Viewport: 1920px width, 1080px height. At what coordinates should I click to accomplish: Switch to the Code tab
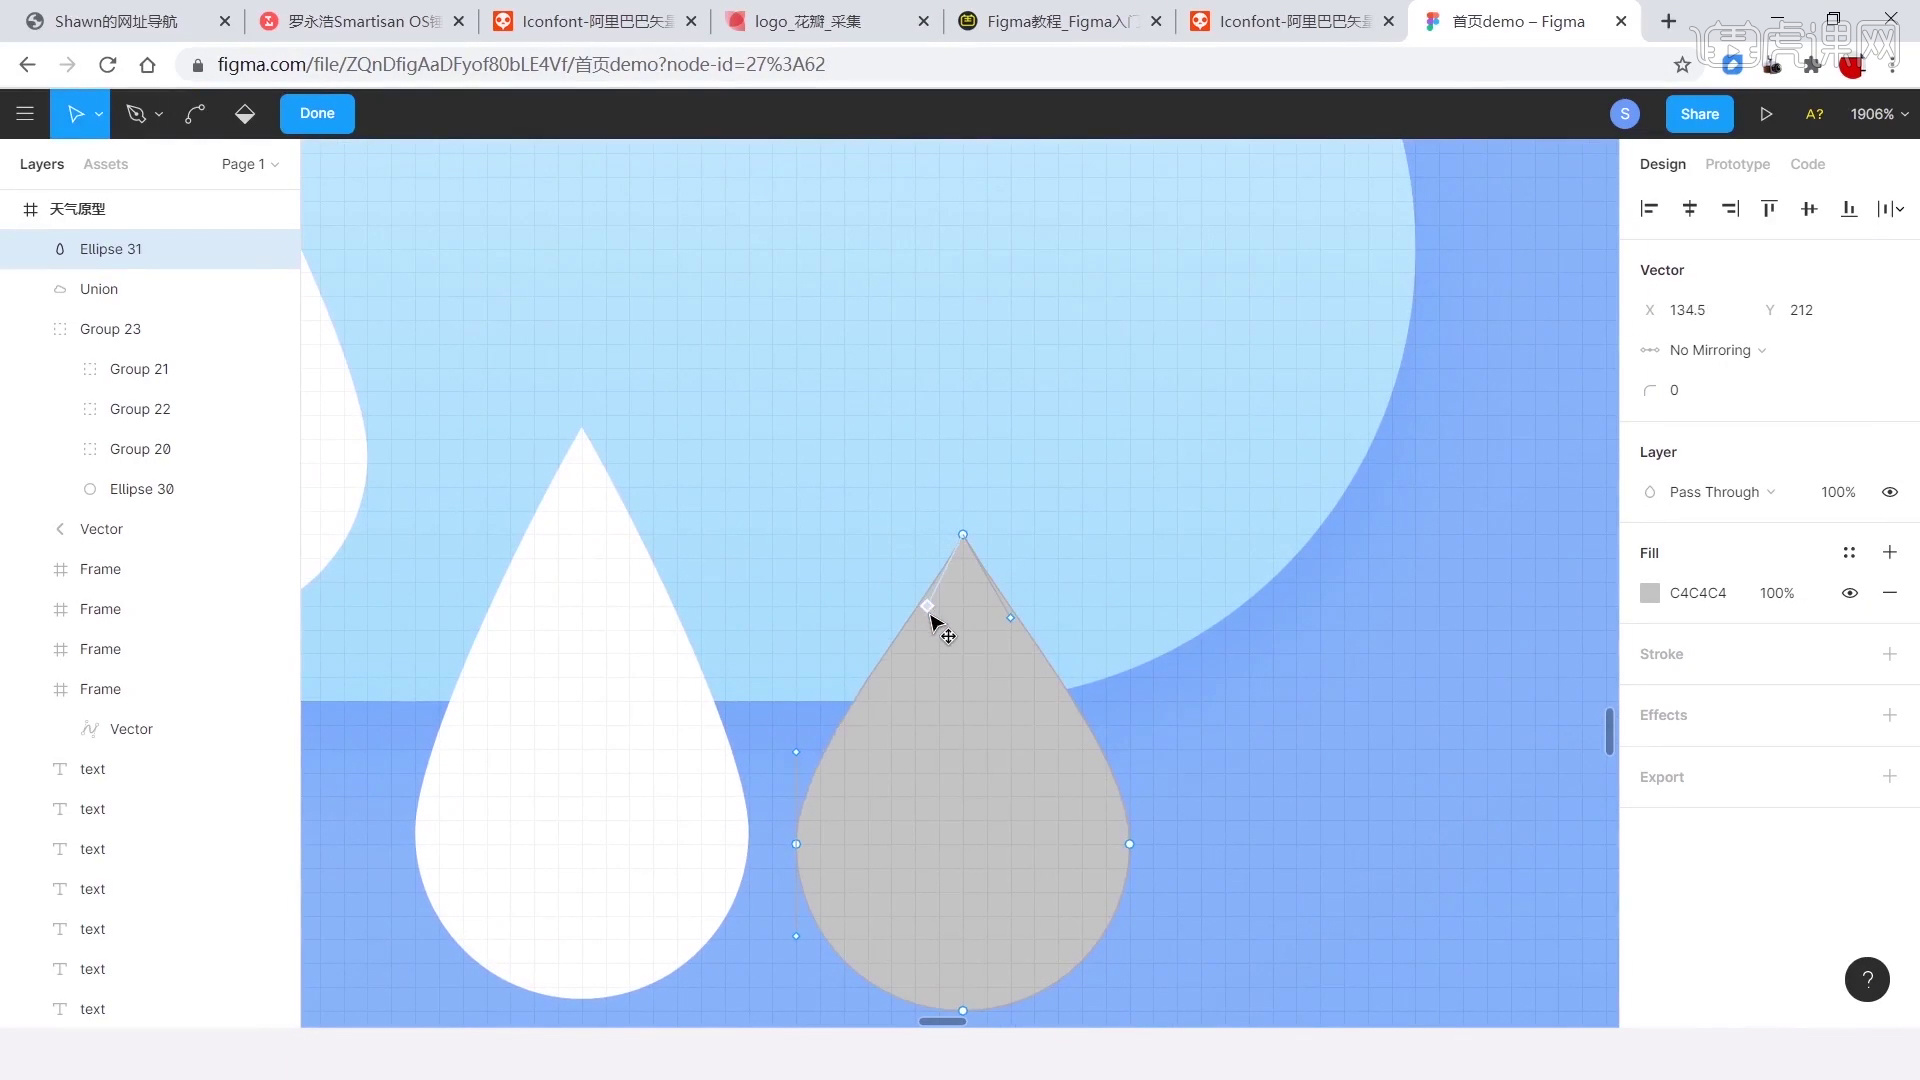click(x=1807, y=164)
